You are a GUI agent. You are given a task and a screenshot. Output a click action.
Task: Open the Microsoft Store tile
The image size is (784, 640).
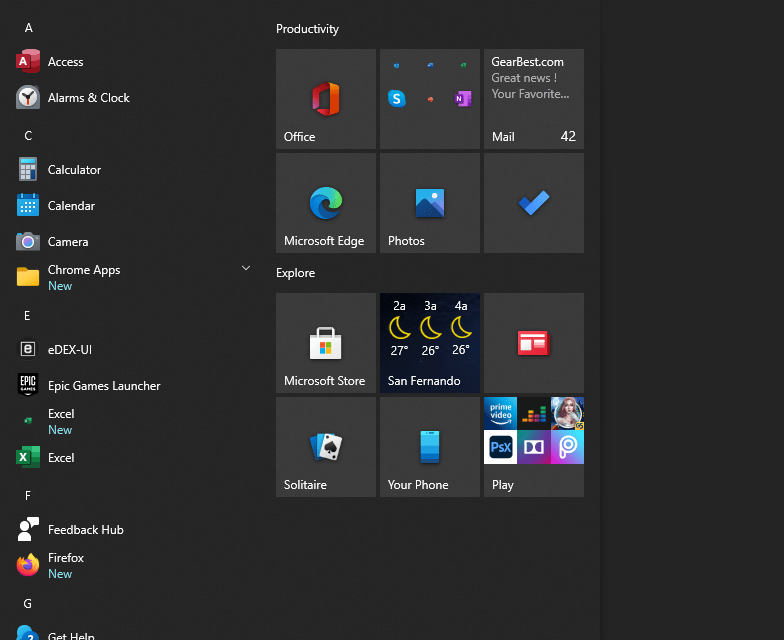[326, 343]
